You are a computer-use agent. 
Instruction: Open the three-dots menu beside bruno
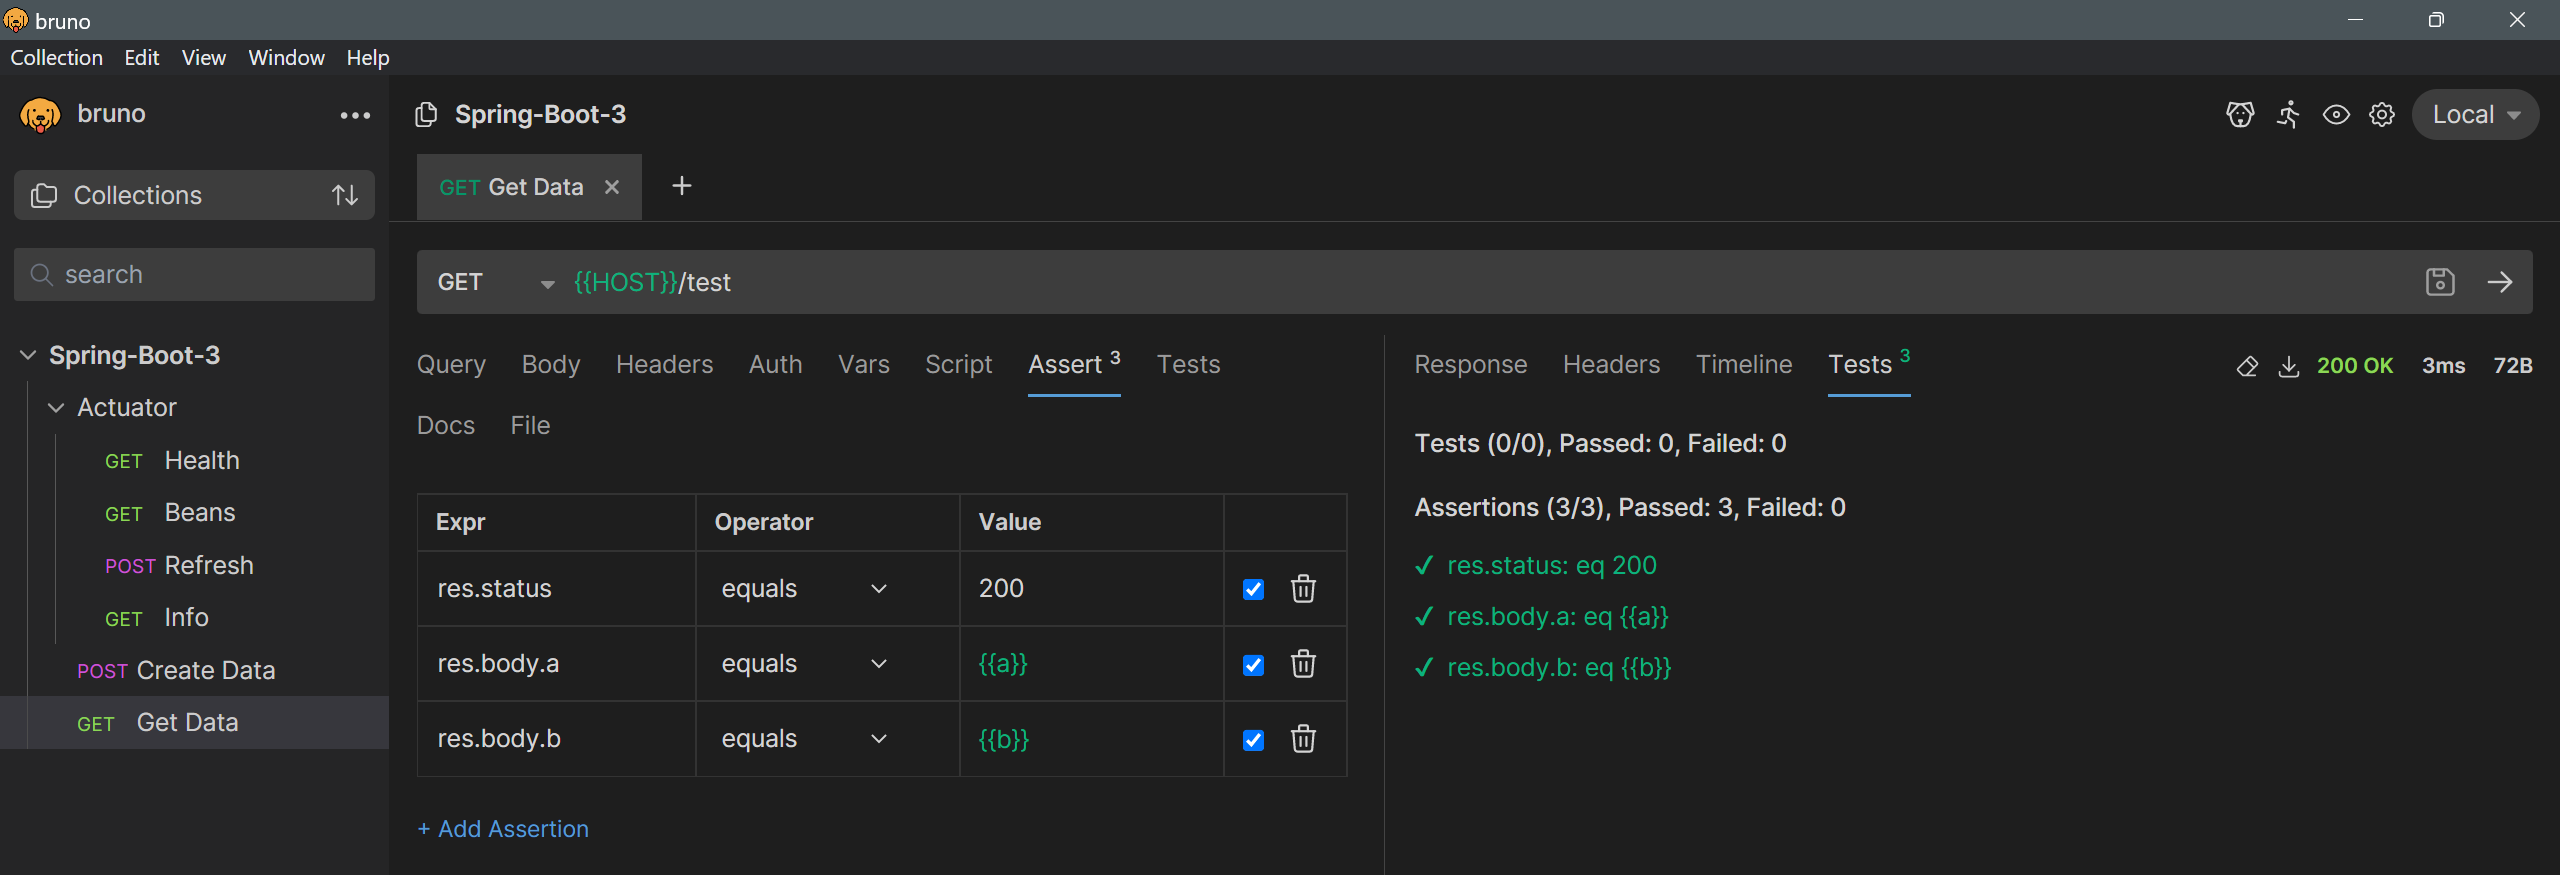355,116
